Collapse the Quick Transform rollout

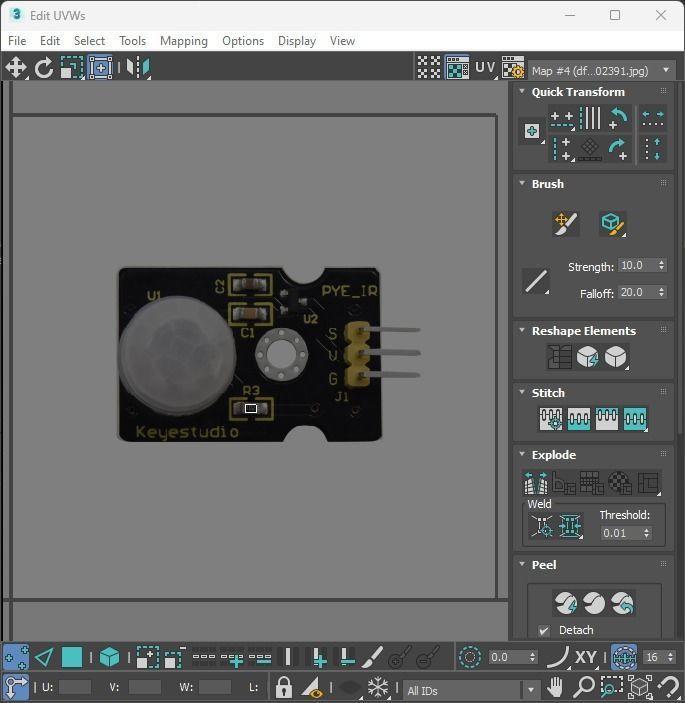click(522, 91)
